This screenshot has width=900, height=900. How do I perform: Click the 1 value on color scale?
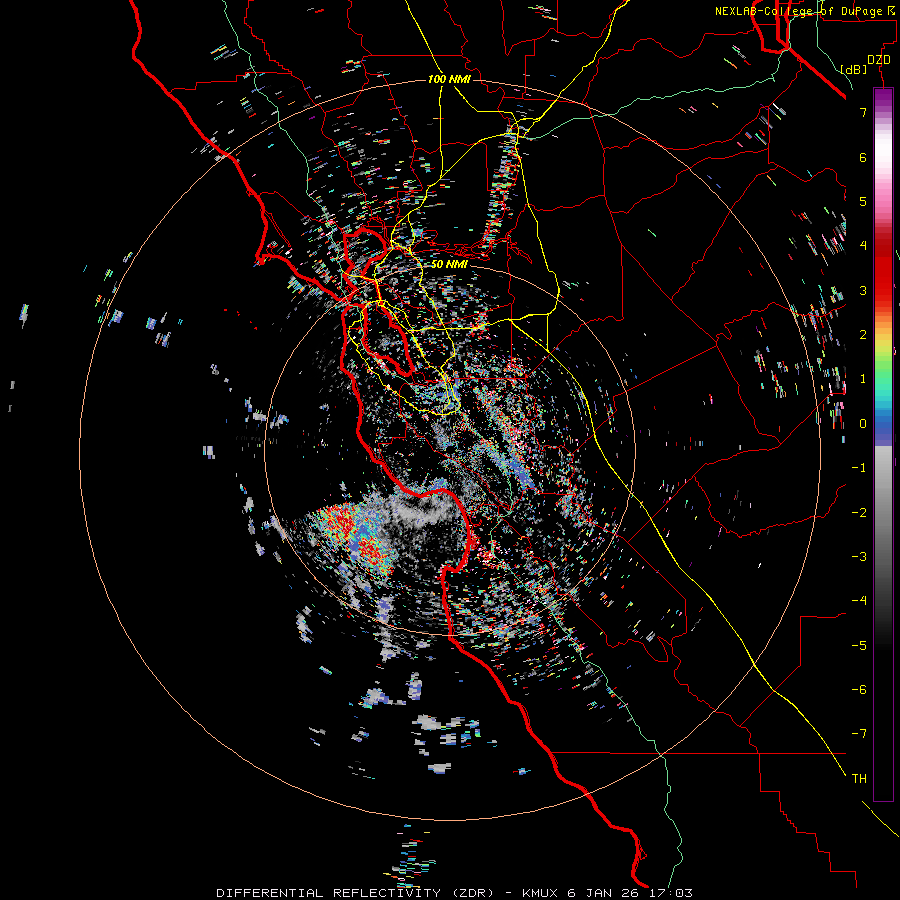(x=863, y=379)
